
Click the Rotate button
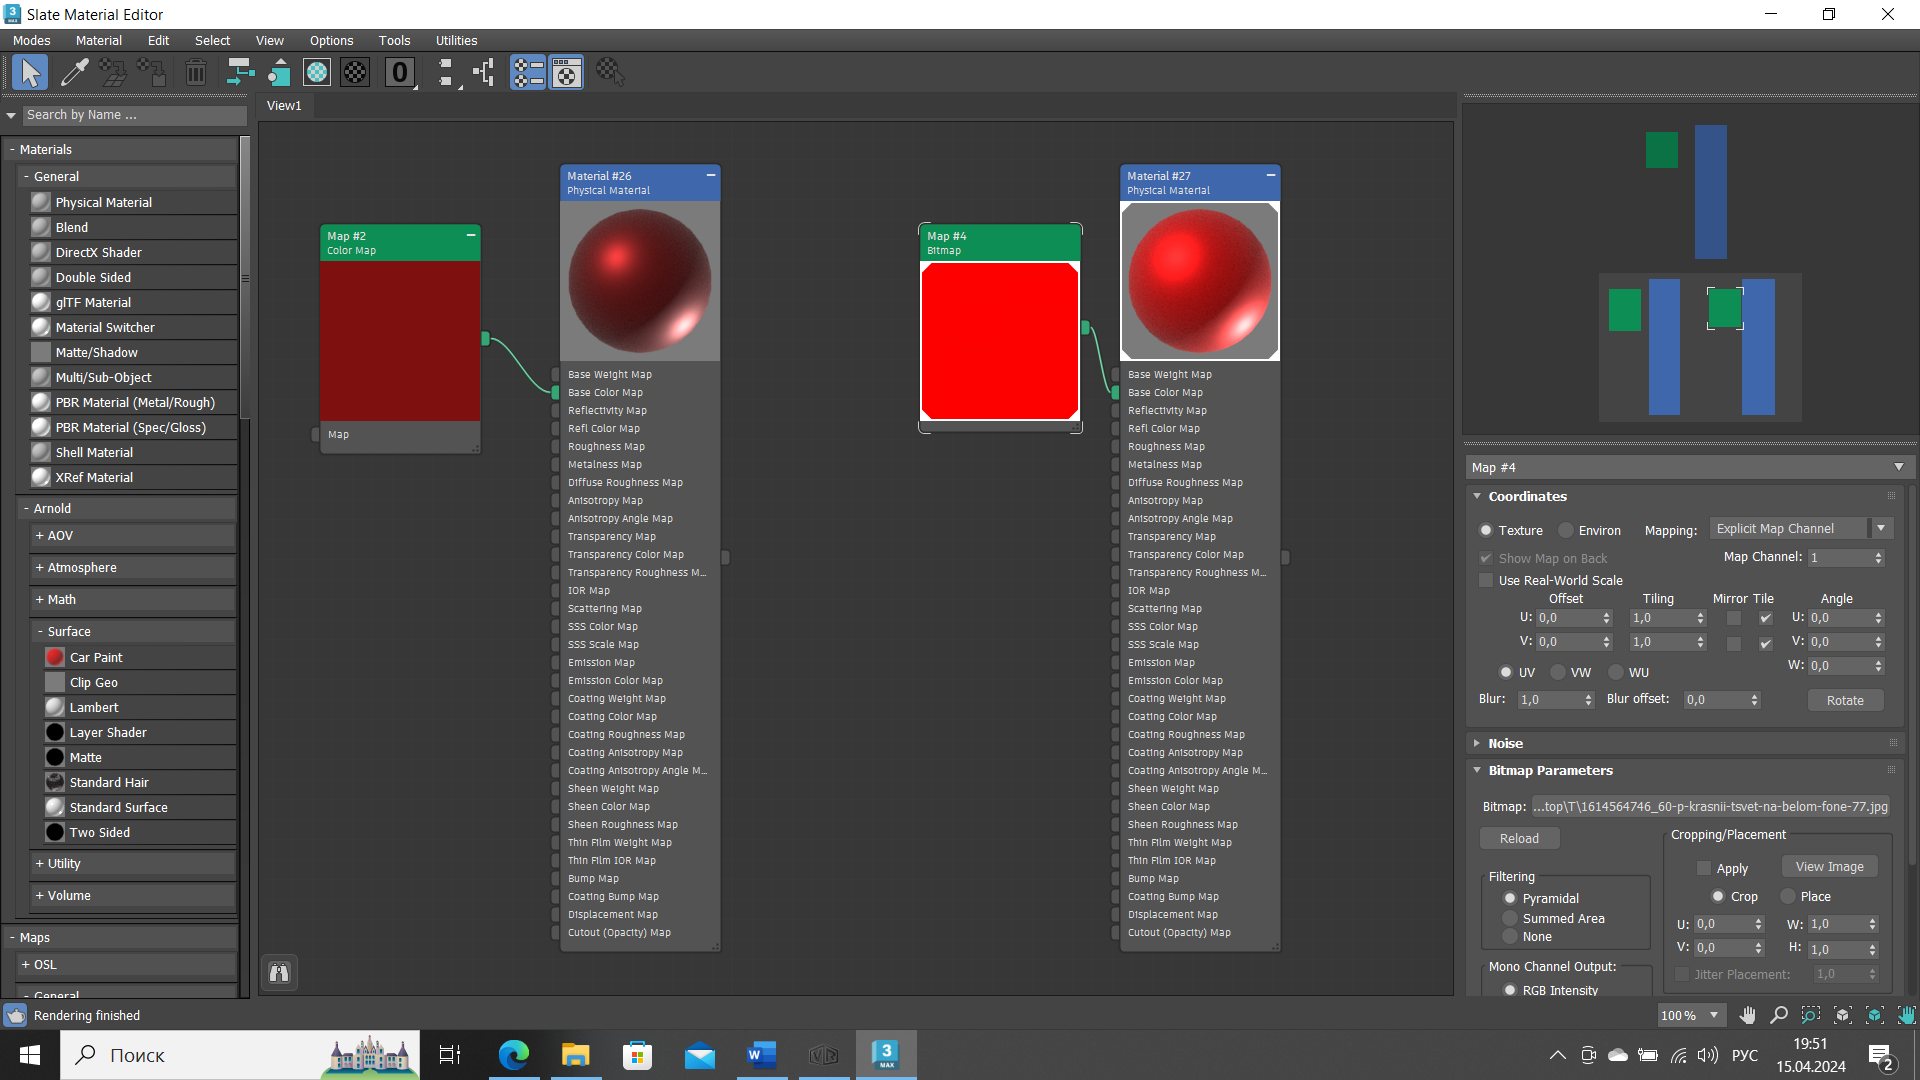(x=1845, y=700)
